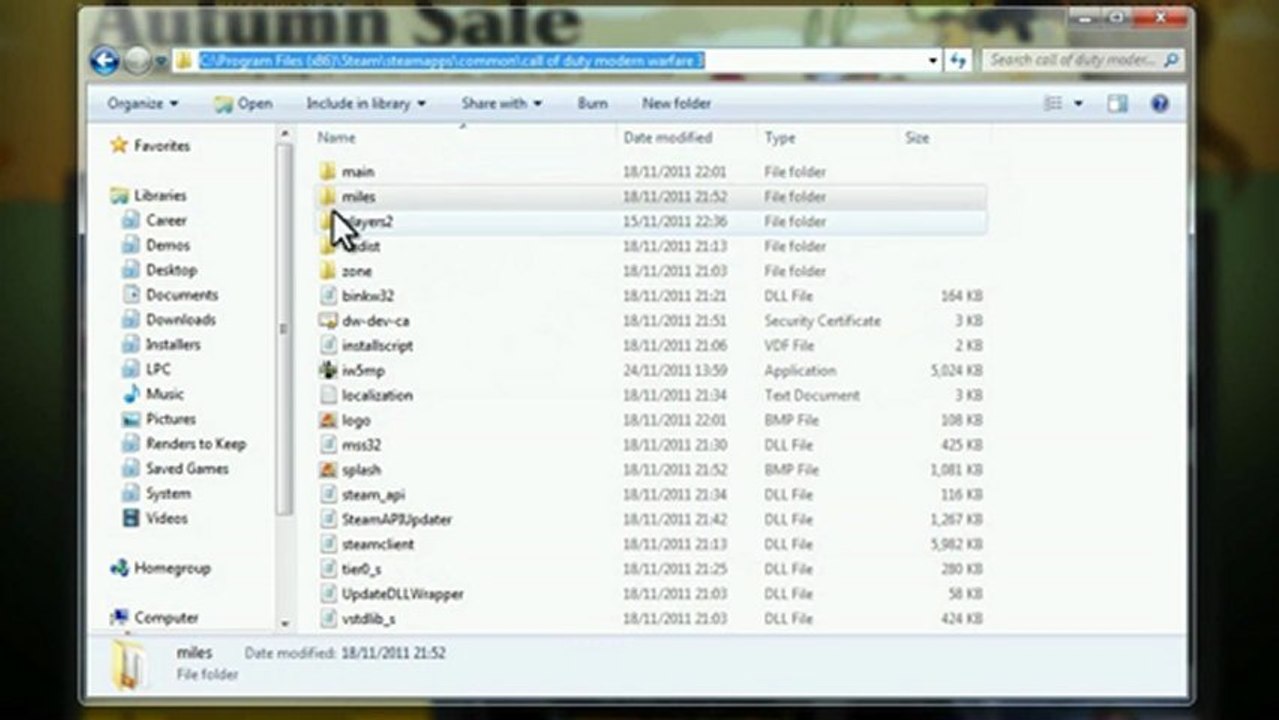
Task: Select the UpdateDLLWrapper file name
Action: pos(402,594)
